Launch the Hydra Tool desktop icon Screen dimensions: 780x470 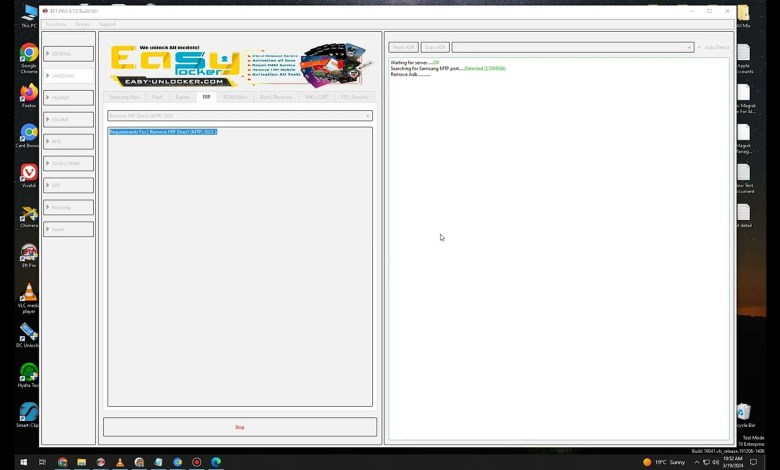pos(28,372)
